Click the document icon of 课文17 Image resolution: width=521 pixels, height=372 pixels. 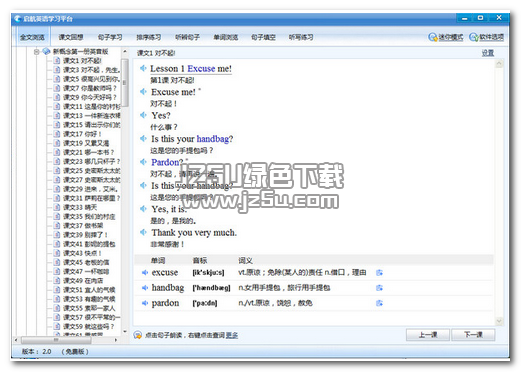point(57,134)
